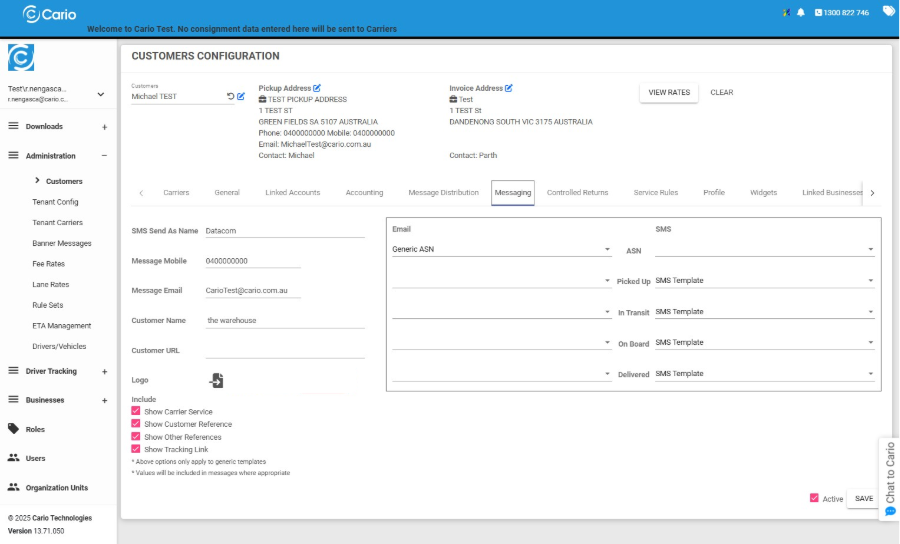Open the Delivered SMS Template dropdown

click(x=765, y=374)
